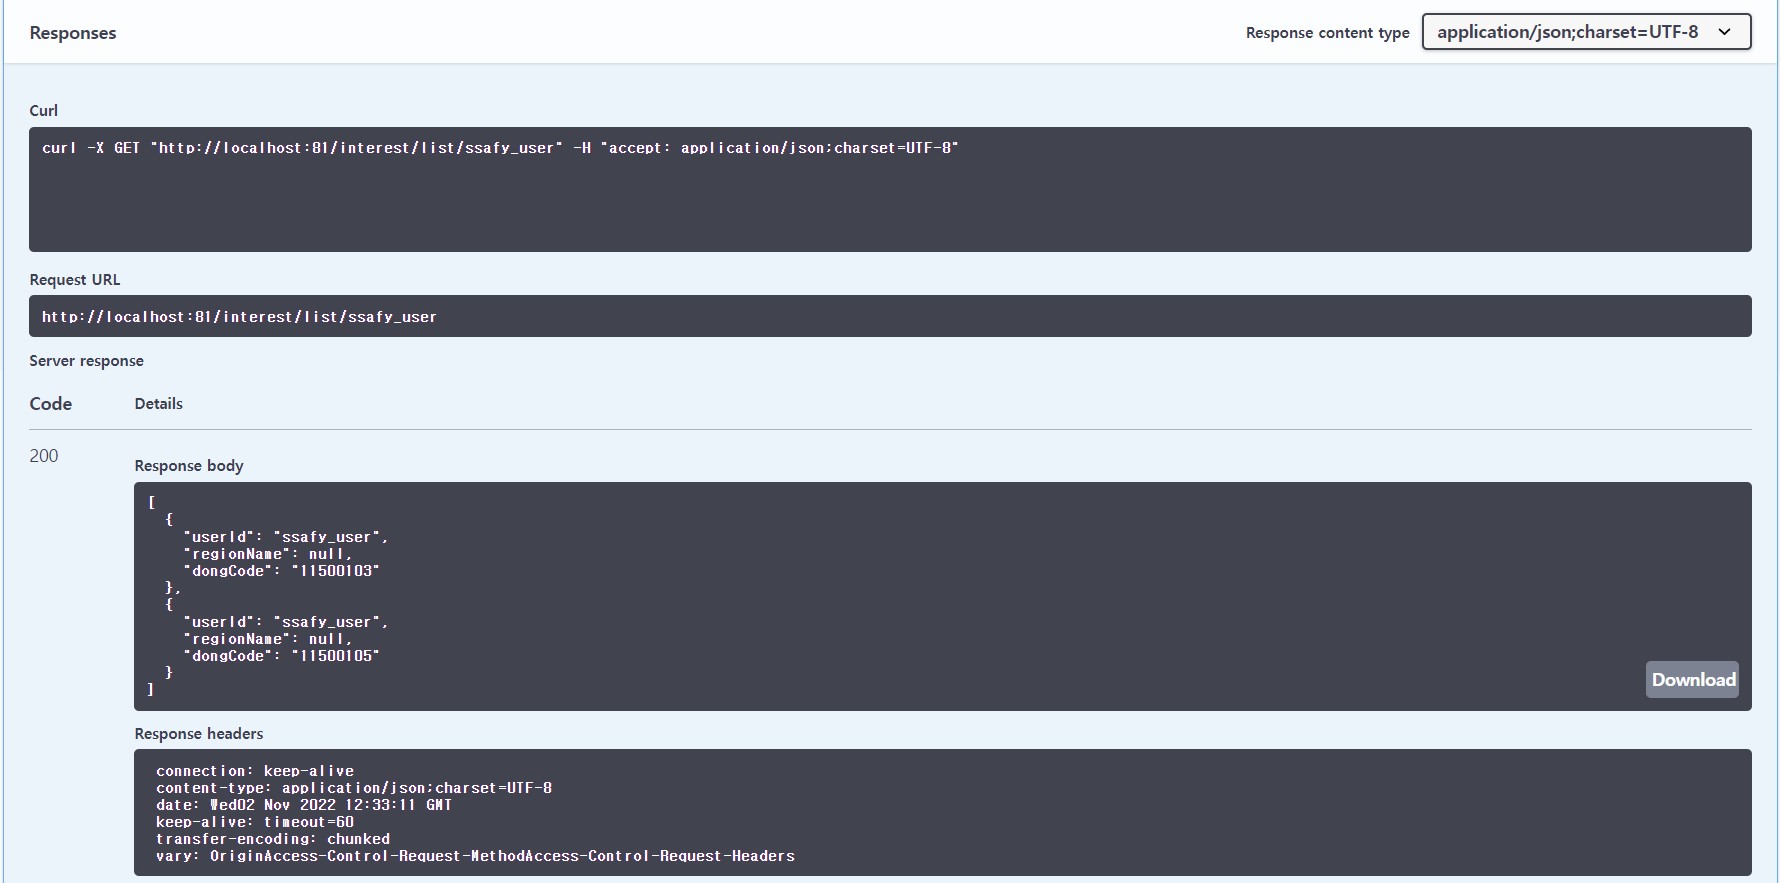Click the Response headers label

pos(199,734)
